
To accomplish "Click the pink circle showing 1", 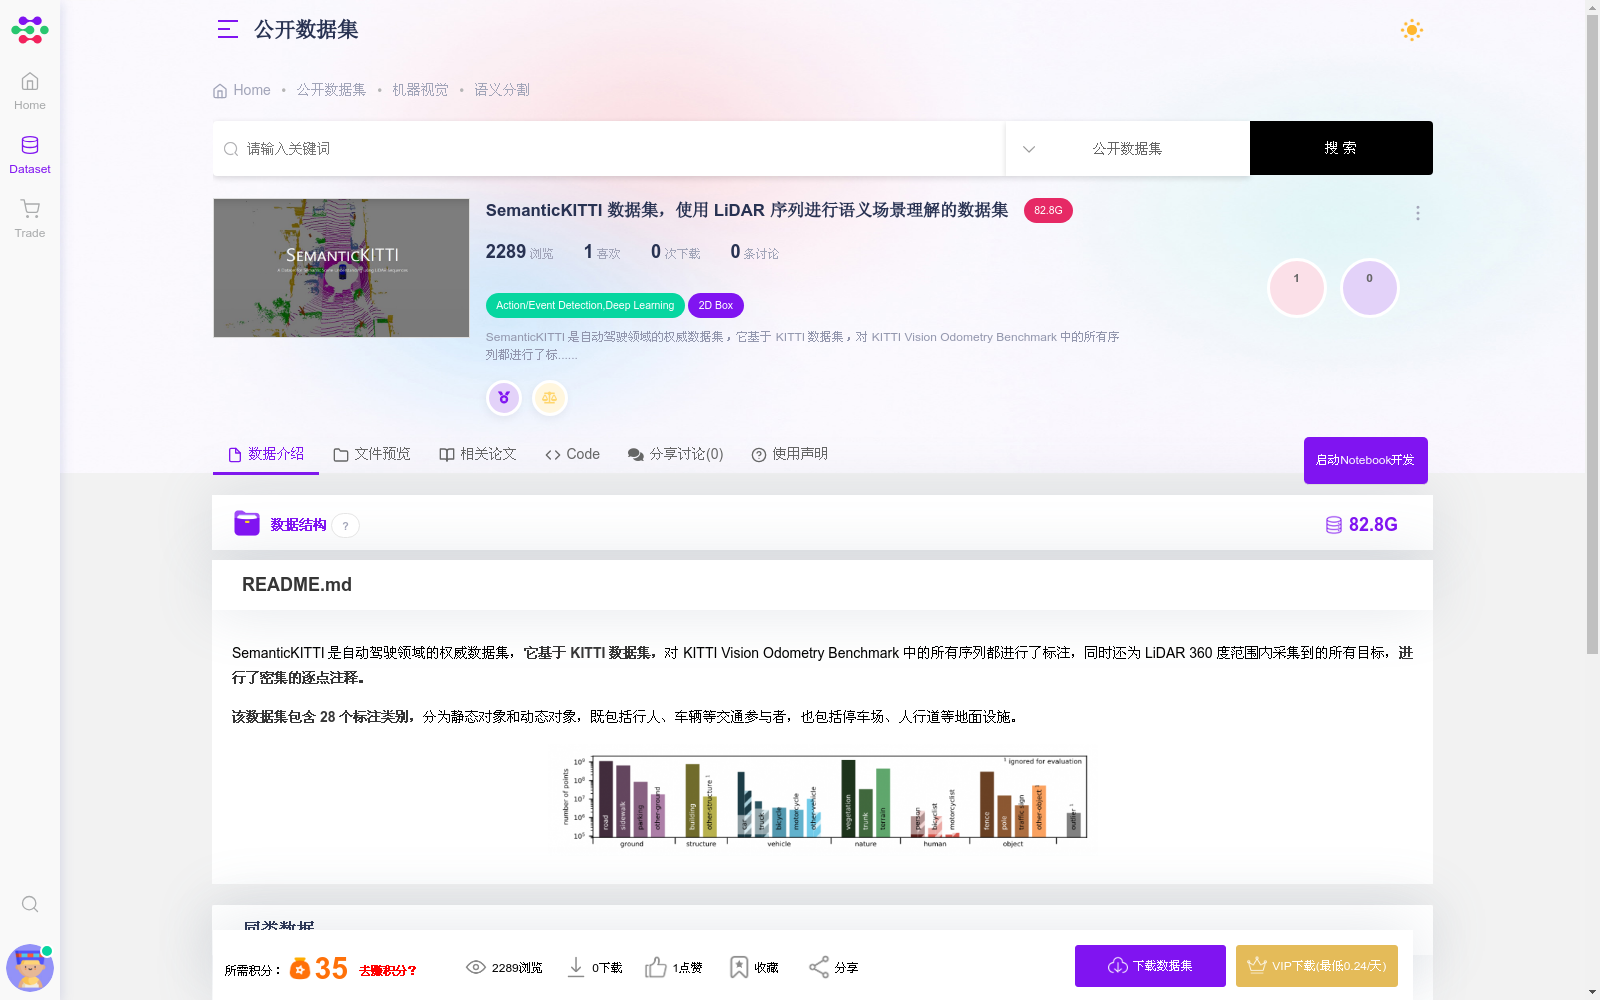I will click(x=1297, y=288).
